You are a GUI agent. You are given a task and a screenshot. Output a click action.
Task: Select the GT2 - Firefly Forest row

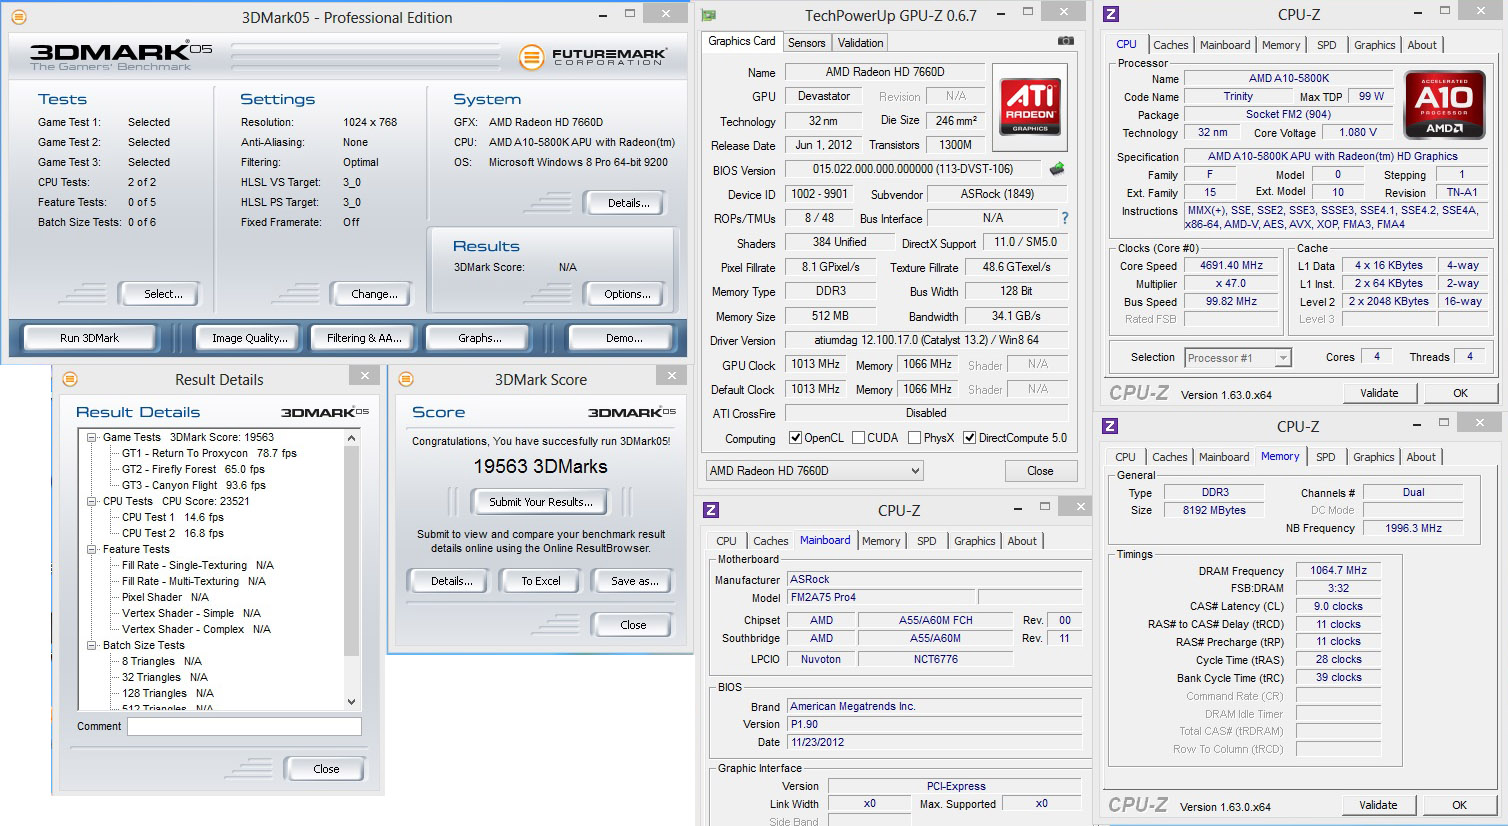coord(193,469)
